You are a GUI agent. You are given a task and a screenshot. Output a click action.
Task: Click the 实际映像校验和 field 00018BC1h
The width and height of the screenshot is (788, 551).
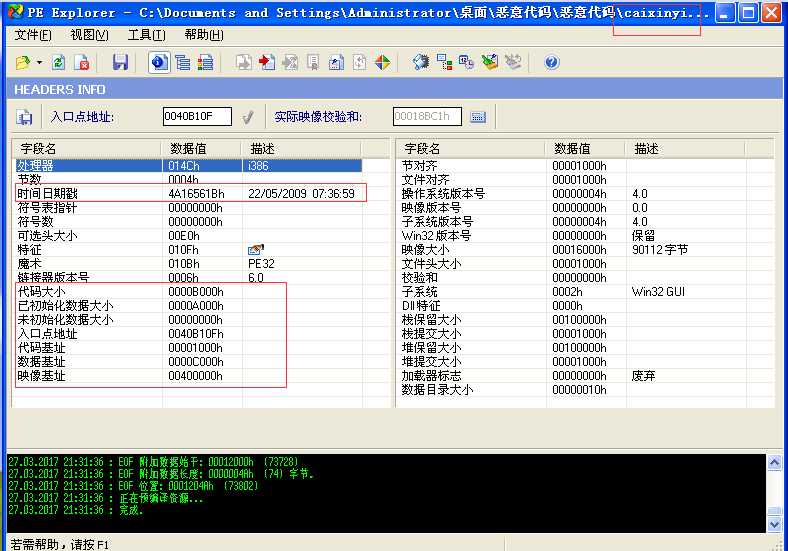[427, 117]
